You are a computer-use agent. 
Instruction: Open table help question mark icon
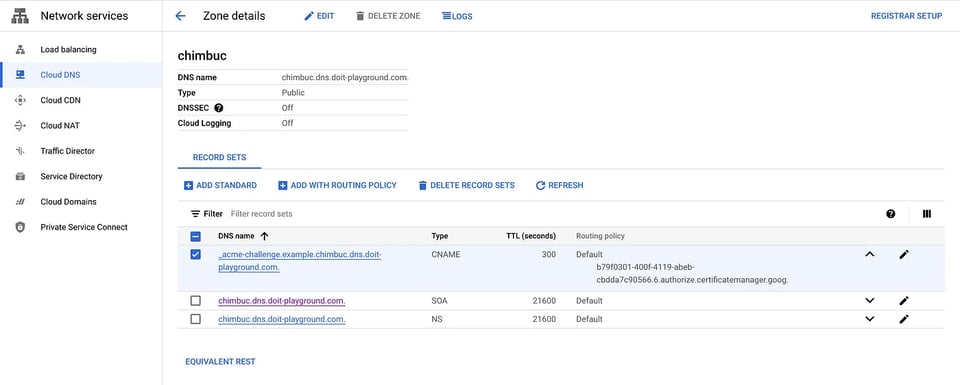(x=891, y=214)
